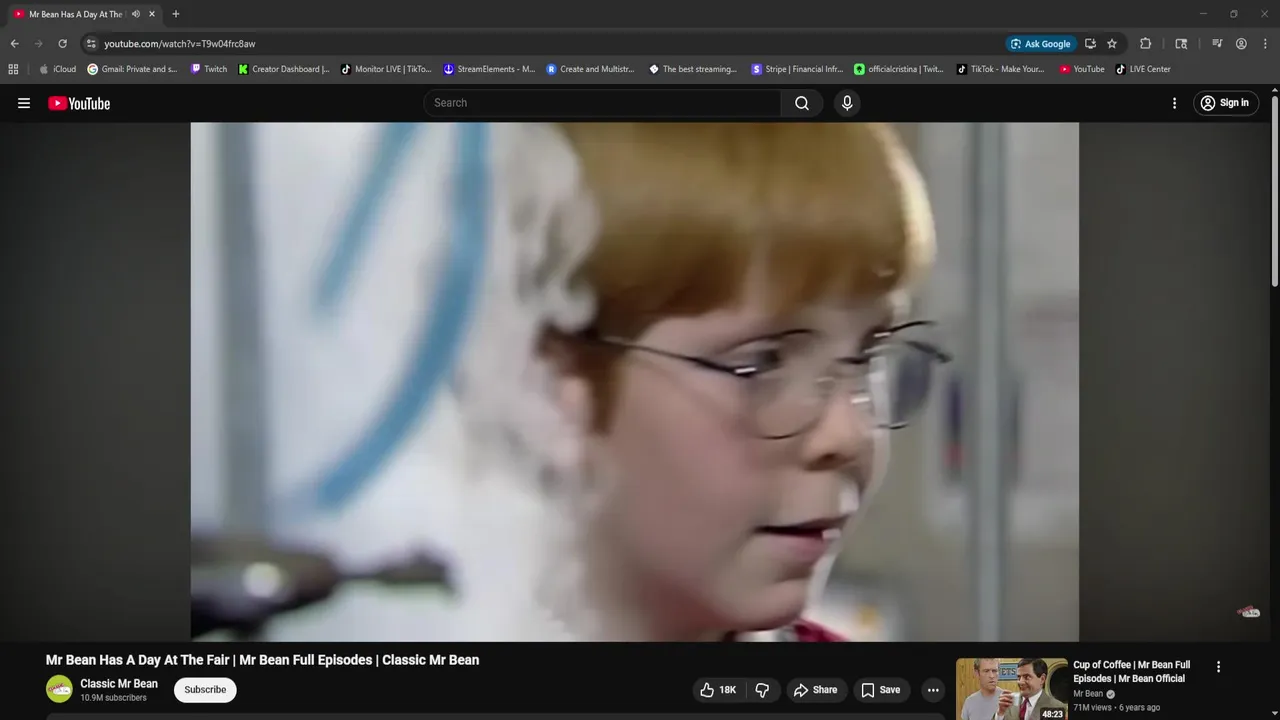This screenshot has width=1280, height=720.
Task: Run search with the magnifier button
Action: point(802,103)
